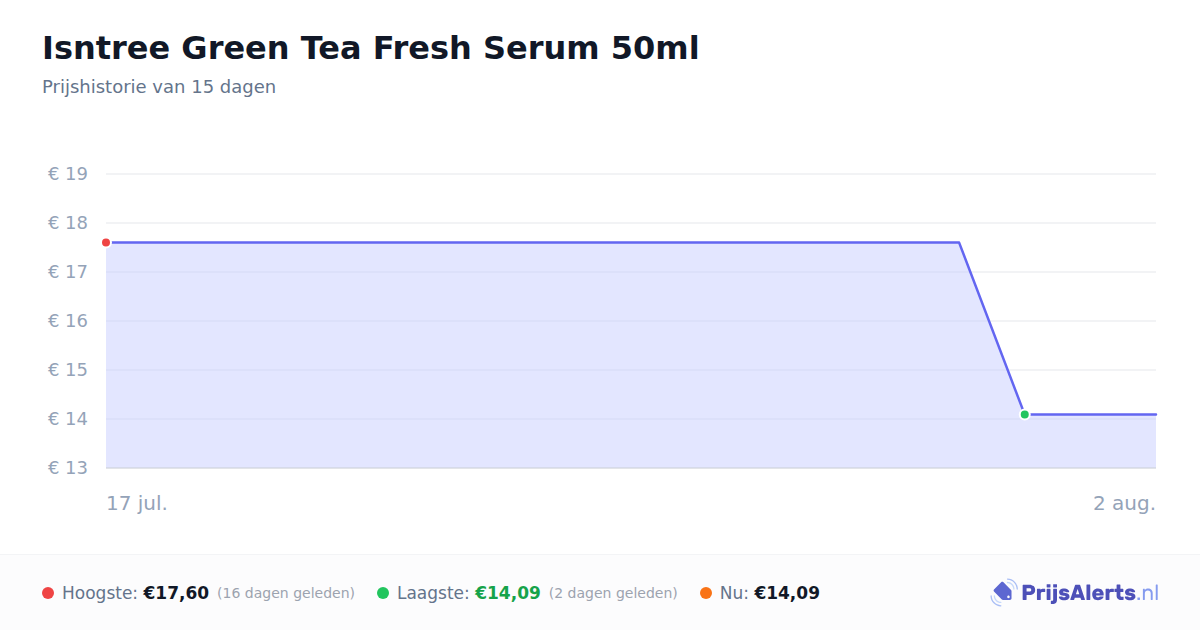Viewport: 1200px width, 630px height.
Task: Click the green legend dot beside Laagste
Action: pyautogui.click(x=383, y=593)
